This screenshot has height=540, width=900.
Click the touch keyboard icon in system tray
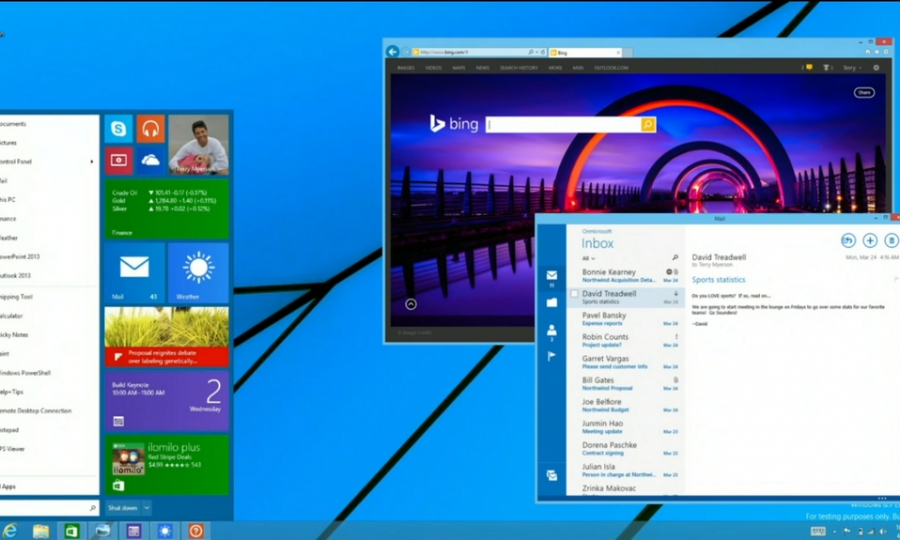pyautogui.click(x=818, y=531)
